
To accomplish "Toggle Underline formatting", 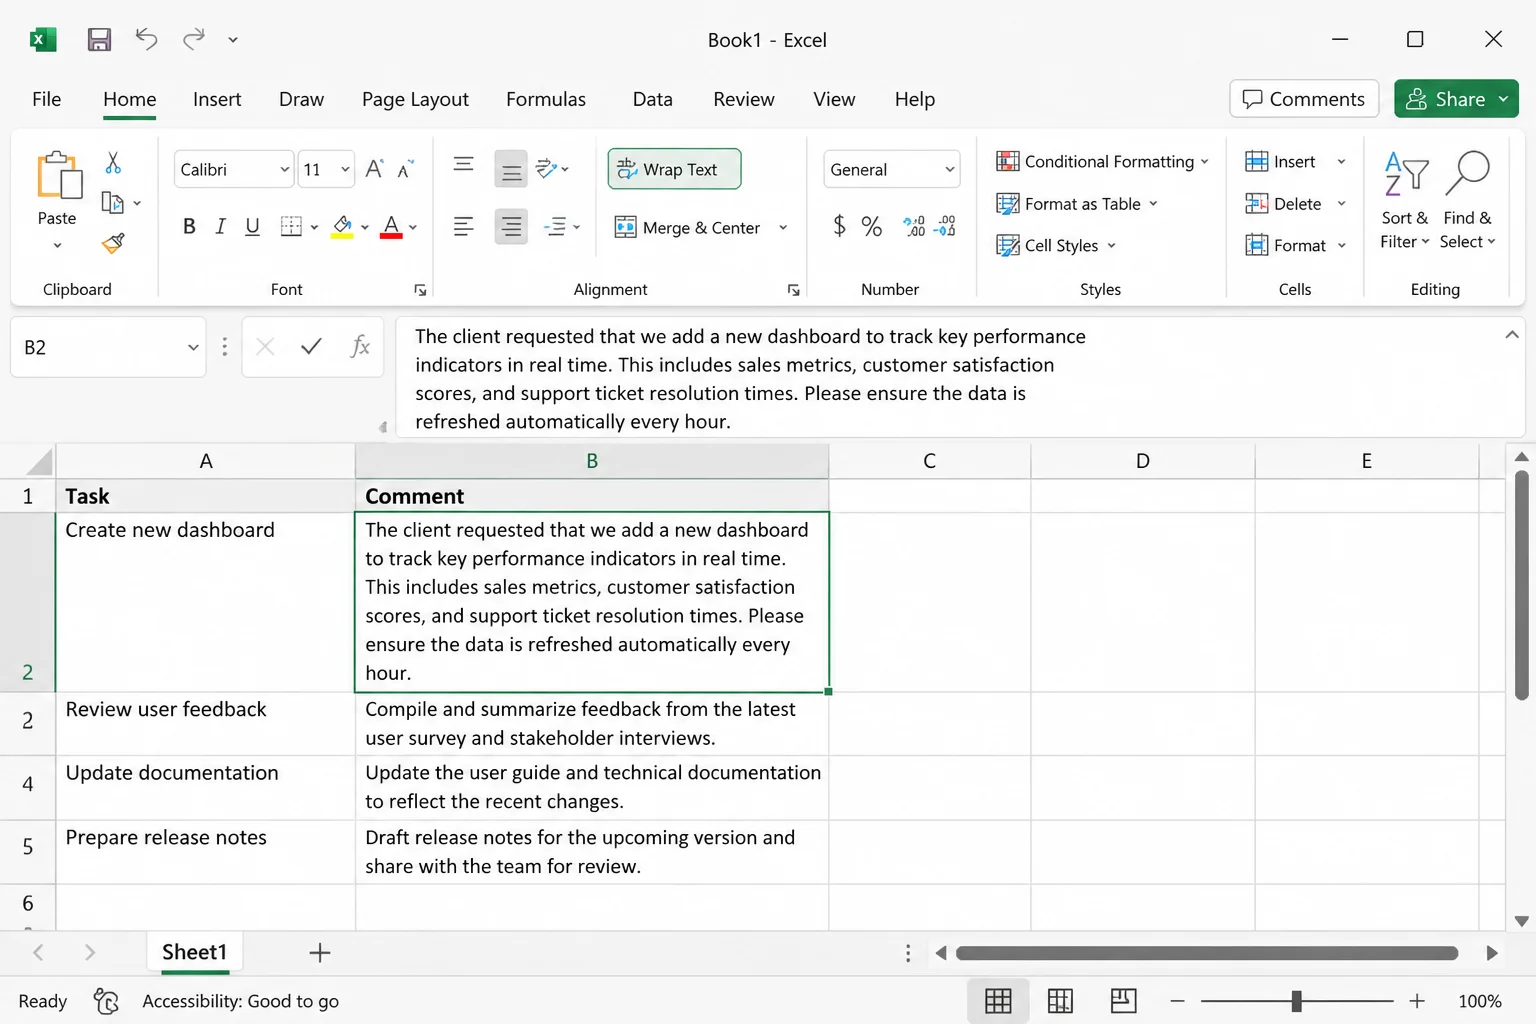I will pyautogui.click(x=252, y=227).
